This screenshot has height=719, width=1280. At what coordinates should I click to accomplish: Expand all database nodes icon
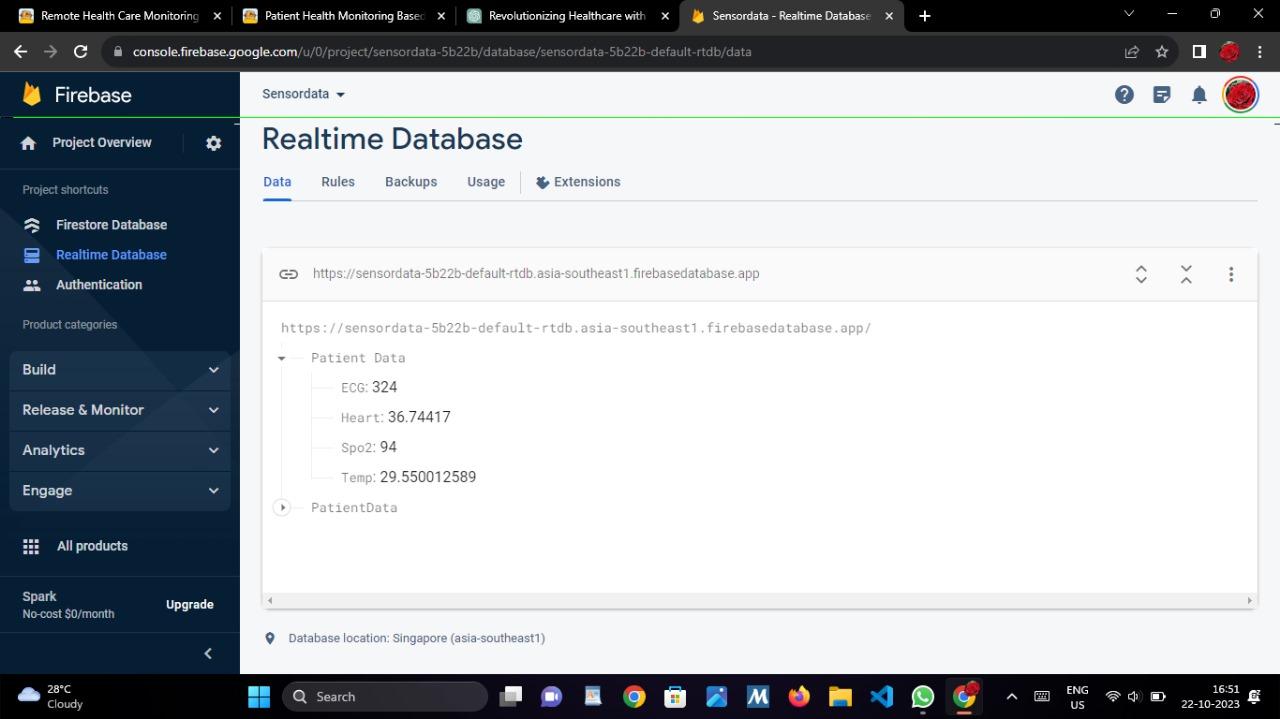[1141, 274]
